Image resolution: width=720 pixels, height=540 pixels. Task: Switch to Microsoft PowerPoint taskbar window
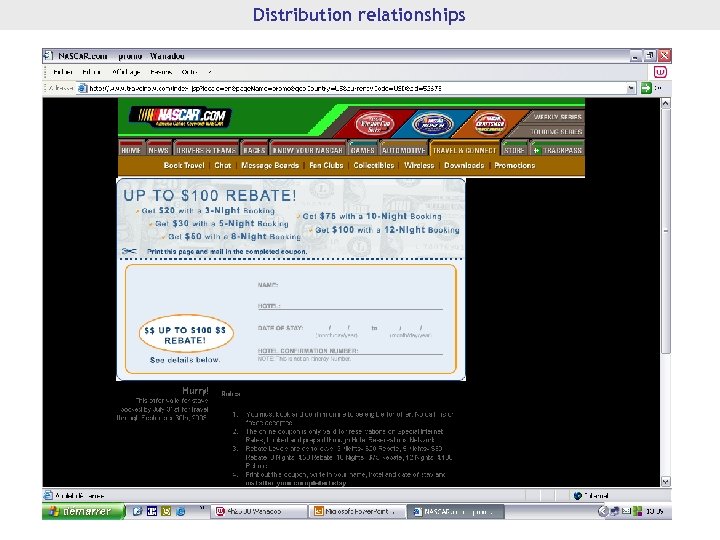358,511
